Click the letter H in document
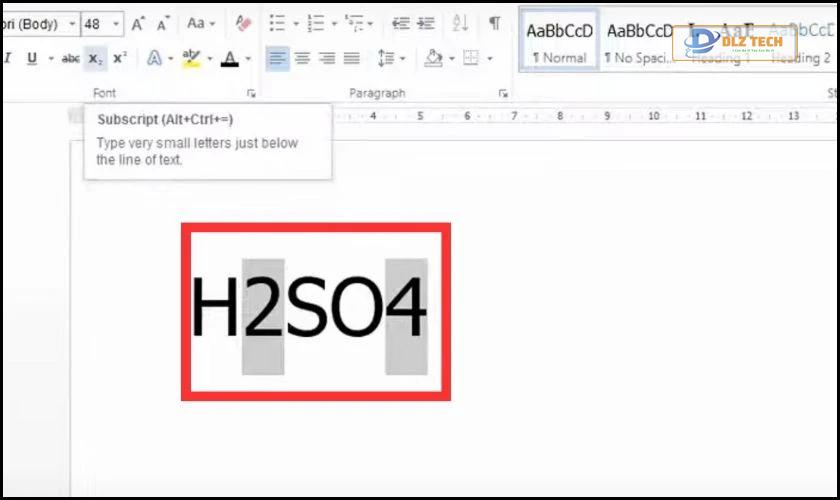This screenshot has width=840, height=500. pyautogui.click(x=214, y=307)
